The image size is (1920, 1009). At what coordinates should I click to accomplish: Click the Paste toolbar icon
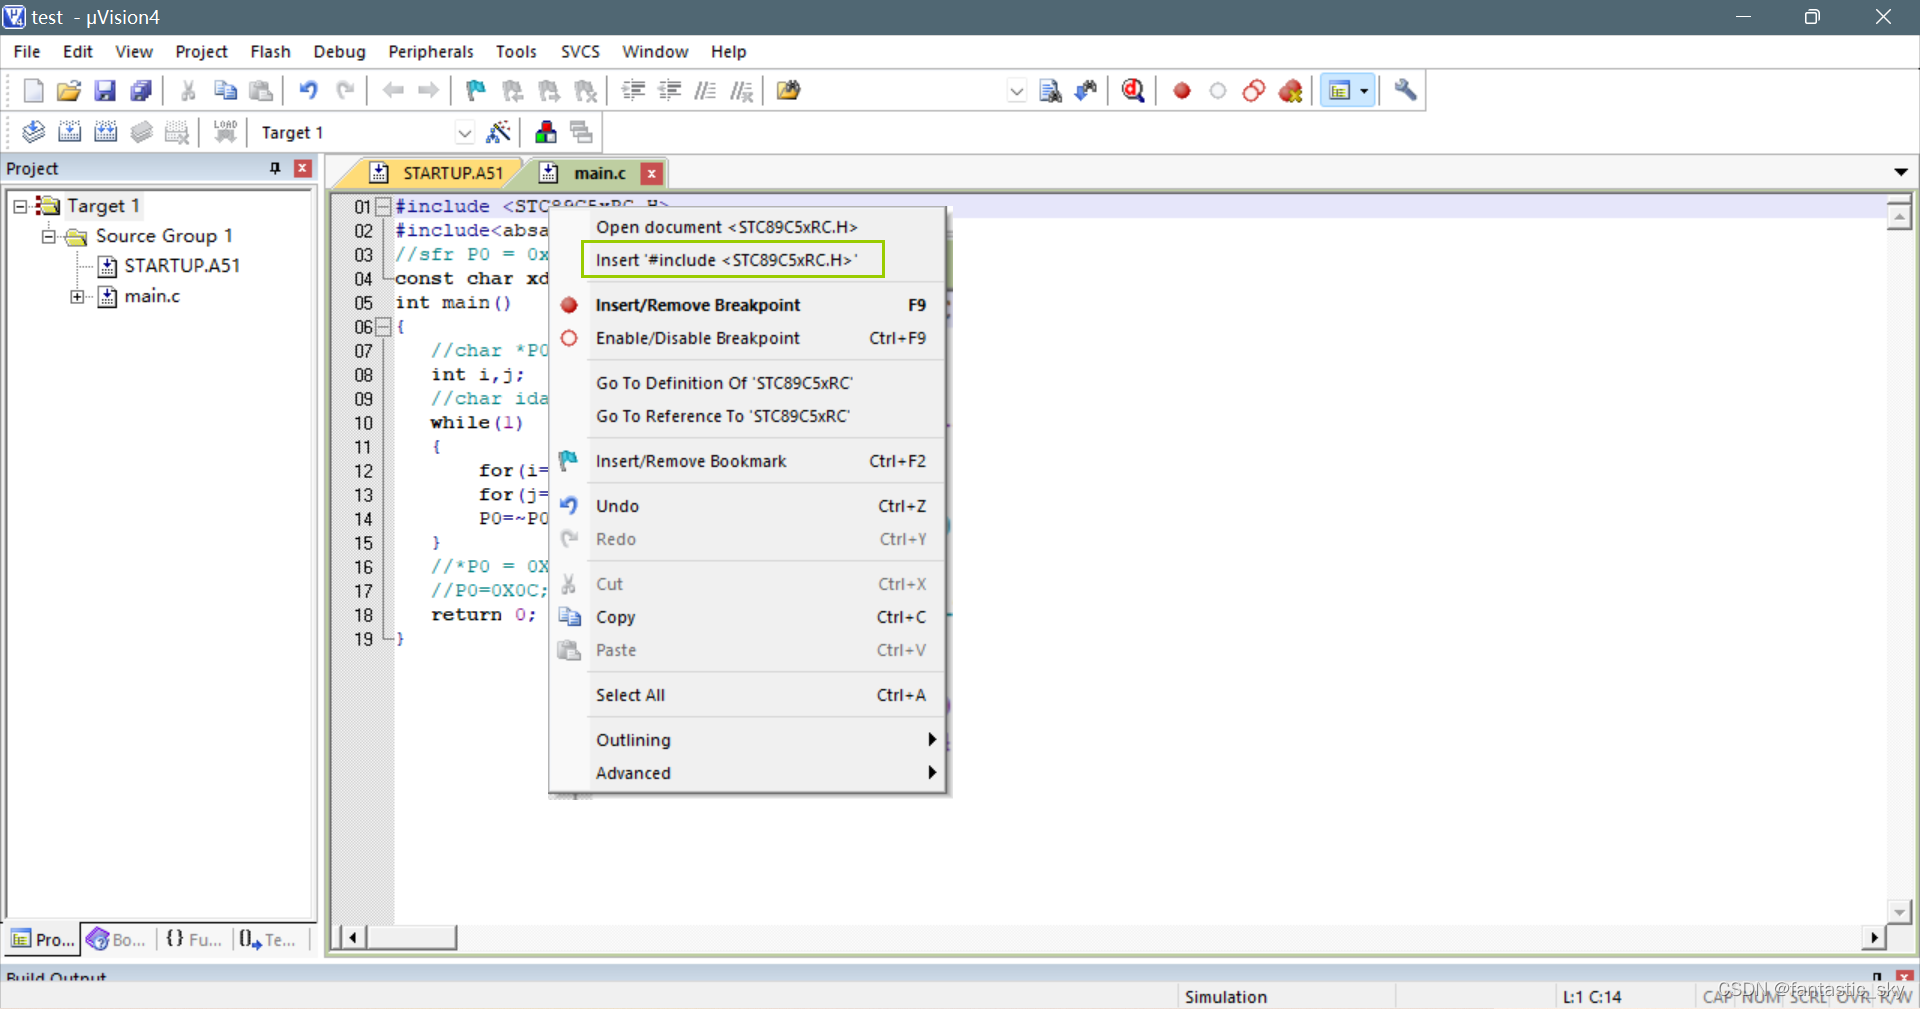261,91
